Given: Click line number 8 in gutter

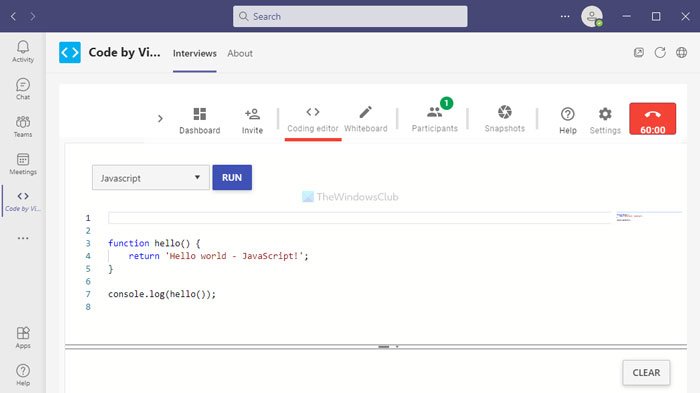Looking at the screenshot, I should point(88,307).
